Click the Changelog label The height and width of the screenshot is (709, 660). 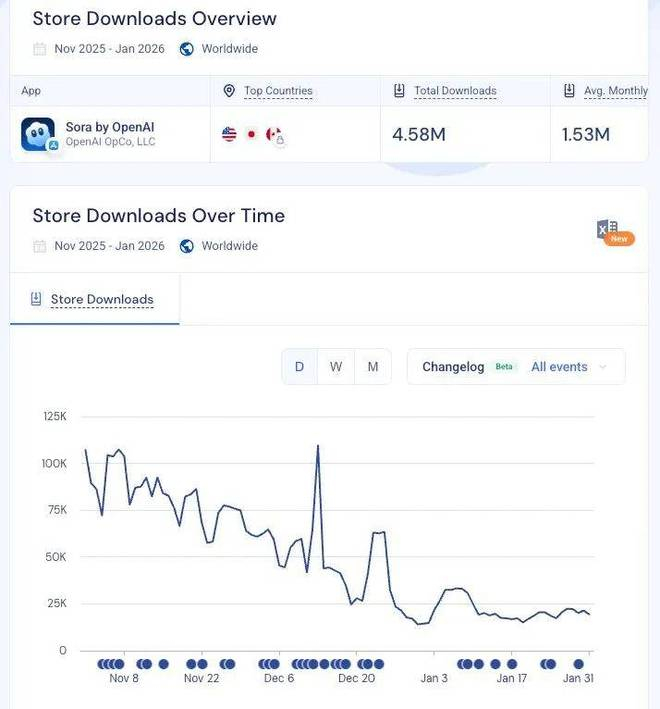(x=453, y=367)
